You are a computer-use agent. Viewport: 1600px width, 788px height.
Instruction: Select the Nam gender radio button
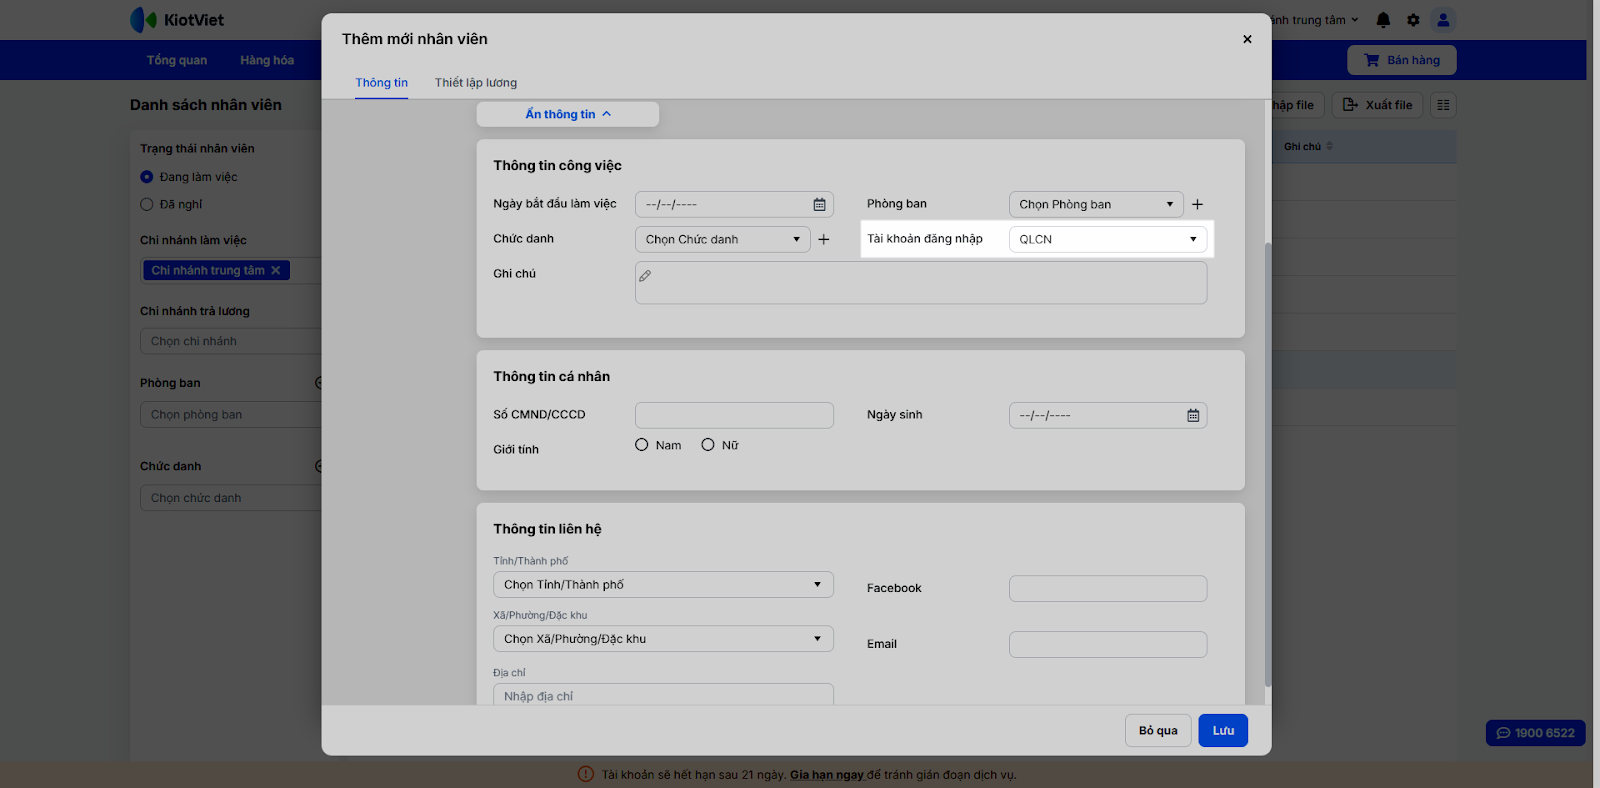(x=642, y=445)
